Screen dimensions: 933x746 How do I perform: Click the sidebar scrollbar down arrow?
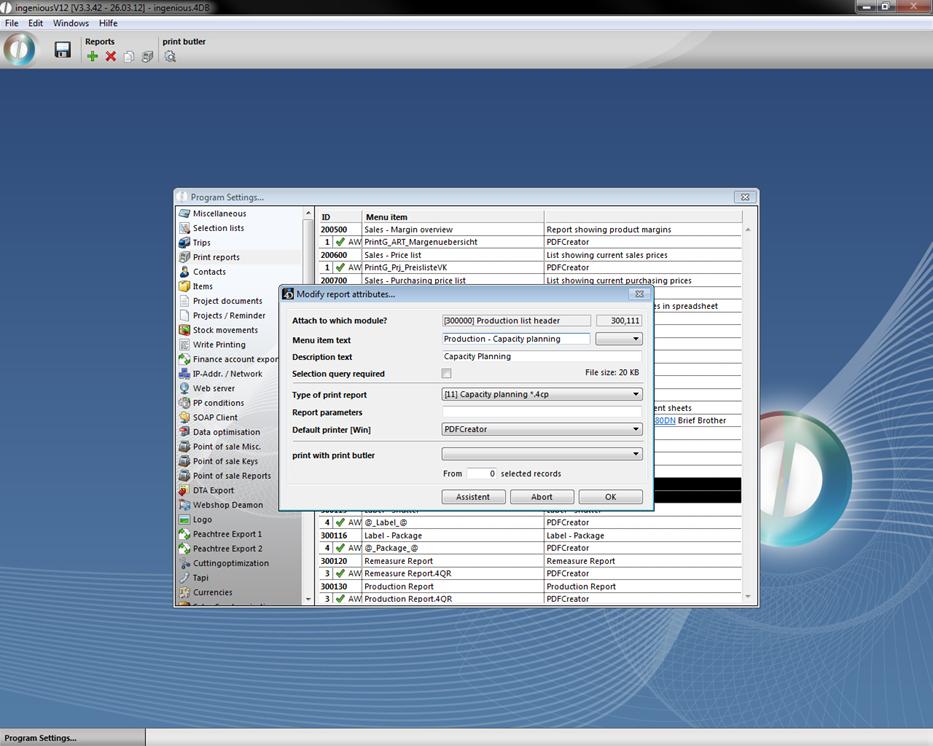pyautogui.click(x=308, y=598)
